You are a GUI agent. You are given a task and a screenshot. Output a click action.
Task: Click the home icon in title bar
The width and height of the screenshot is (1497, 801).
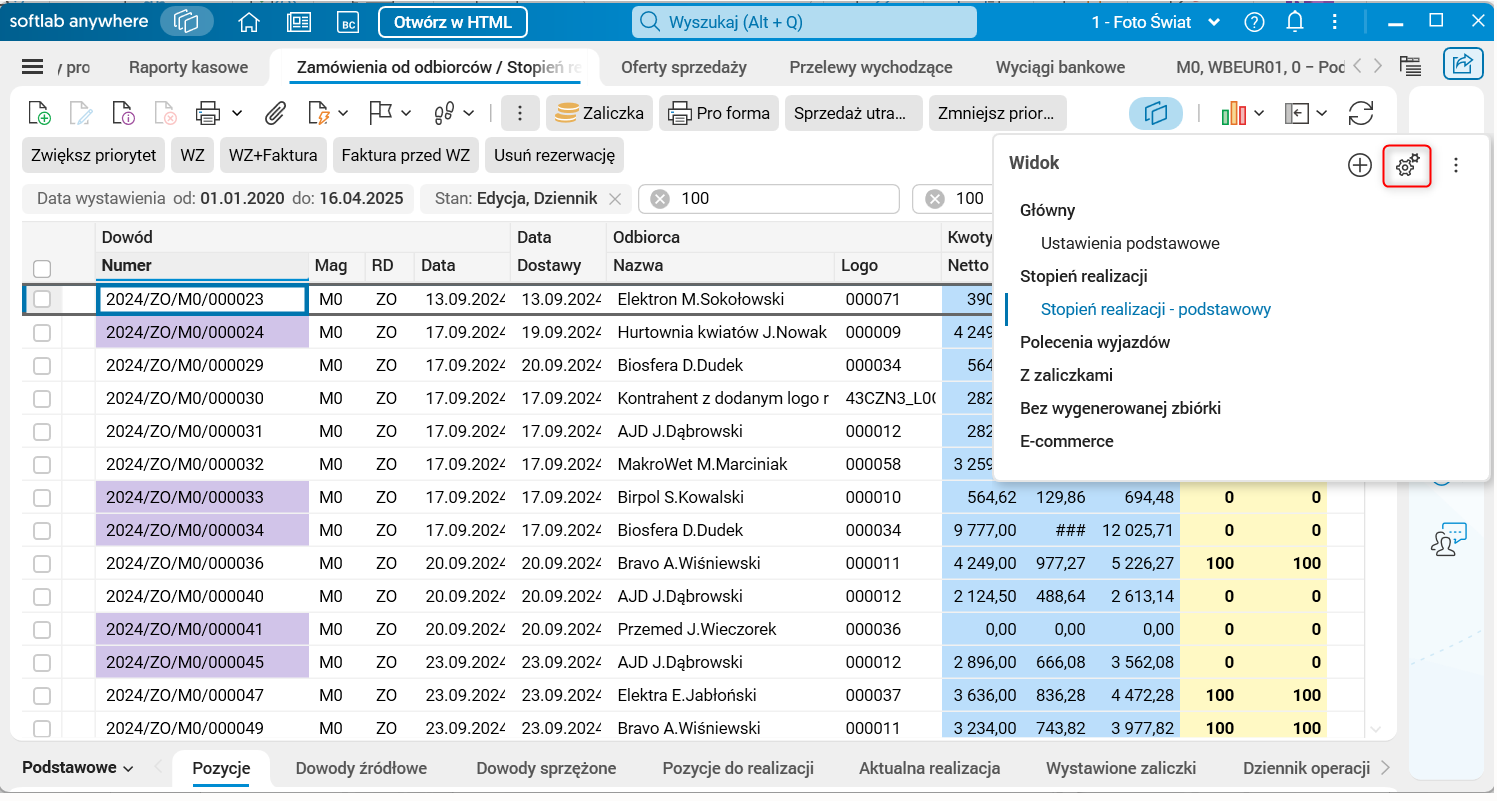(x=249, y=22)
